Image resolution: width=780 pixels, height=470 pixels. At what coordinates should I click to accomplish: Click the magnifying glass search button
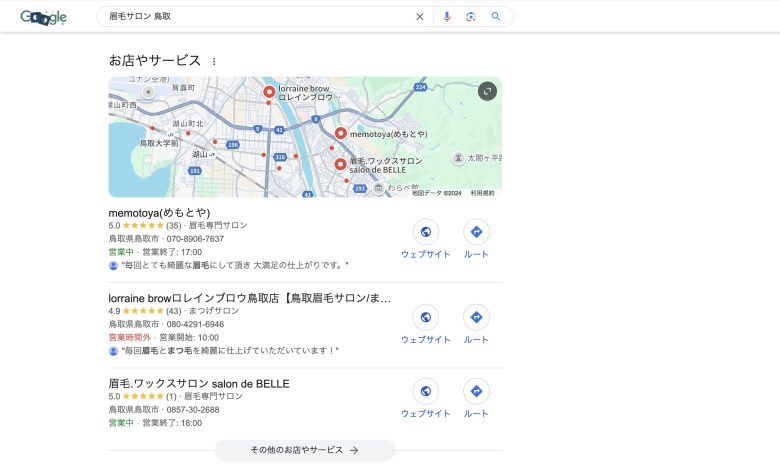[495, 17]
